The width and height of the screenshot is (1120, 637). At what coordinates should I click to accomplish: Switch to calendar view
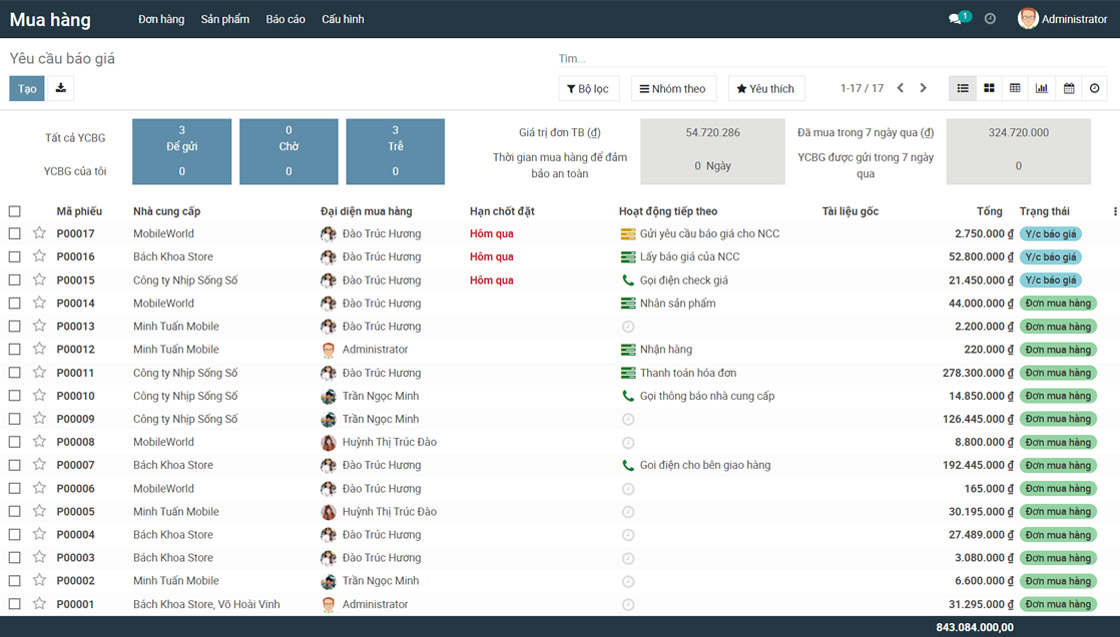[1069, 88]
